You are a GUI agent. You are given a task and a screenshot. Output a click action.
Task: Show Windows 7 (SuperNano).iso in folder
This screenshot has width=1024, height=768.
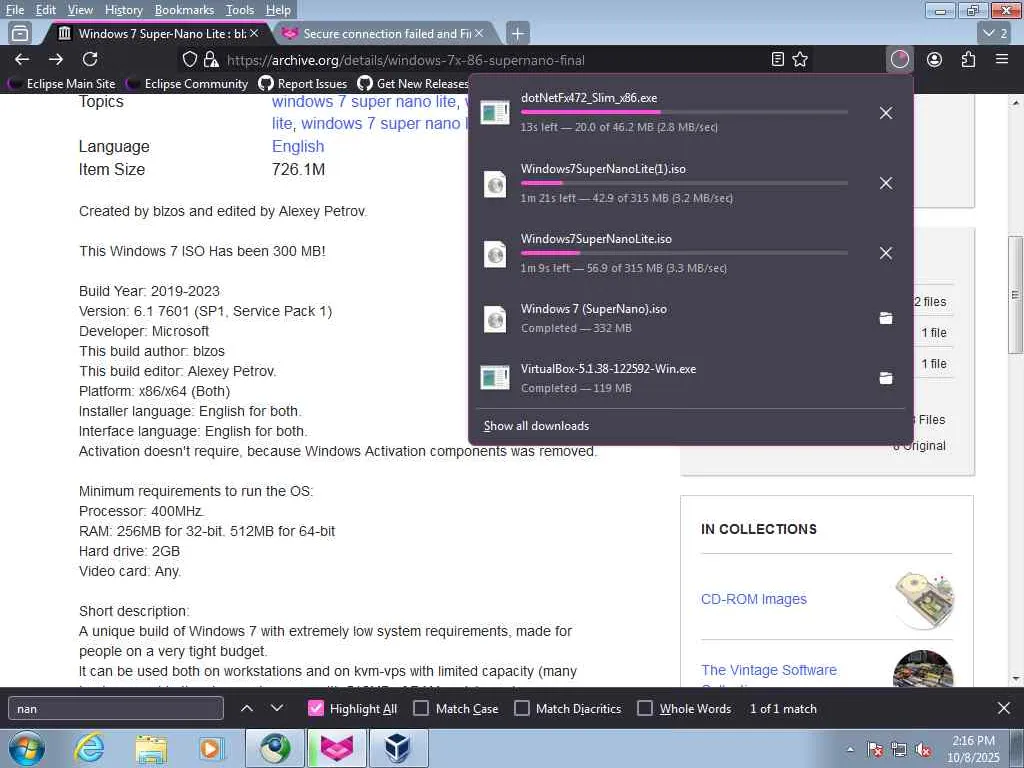886,318
